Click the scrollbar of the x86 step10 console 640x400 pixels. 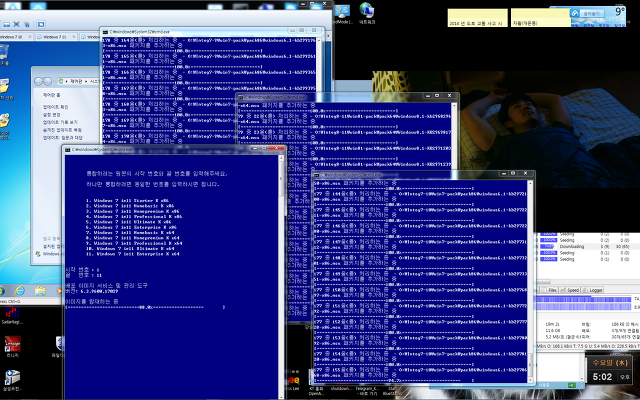(530, 281)
